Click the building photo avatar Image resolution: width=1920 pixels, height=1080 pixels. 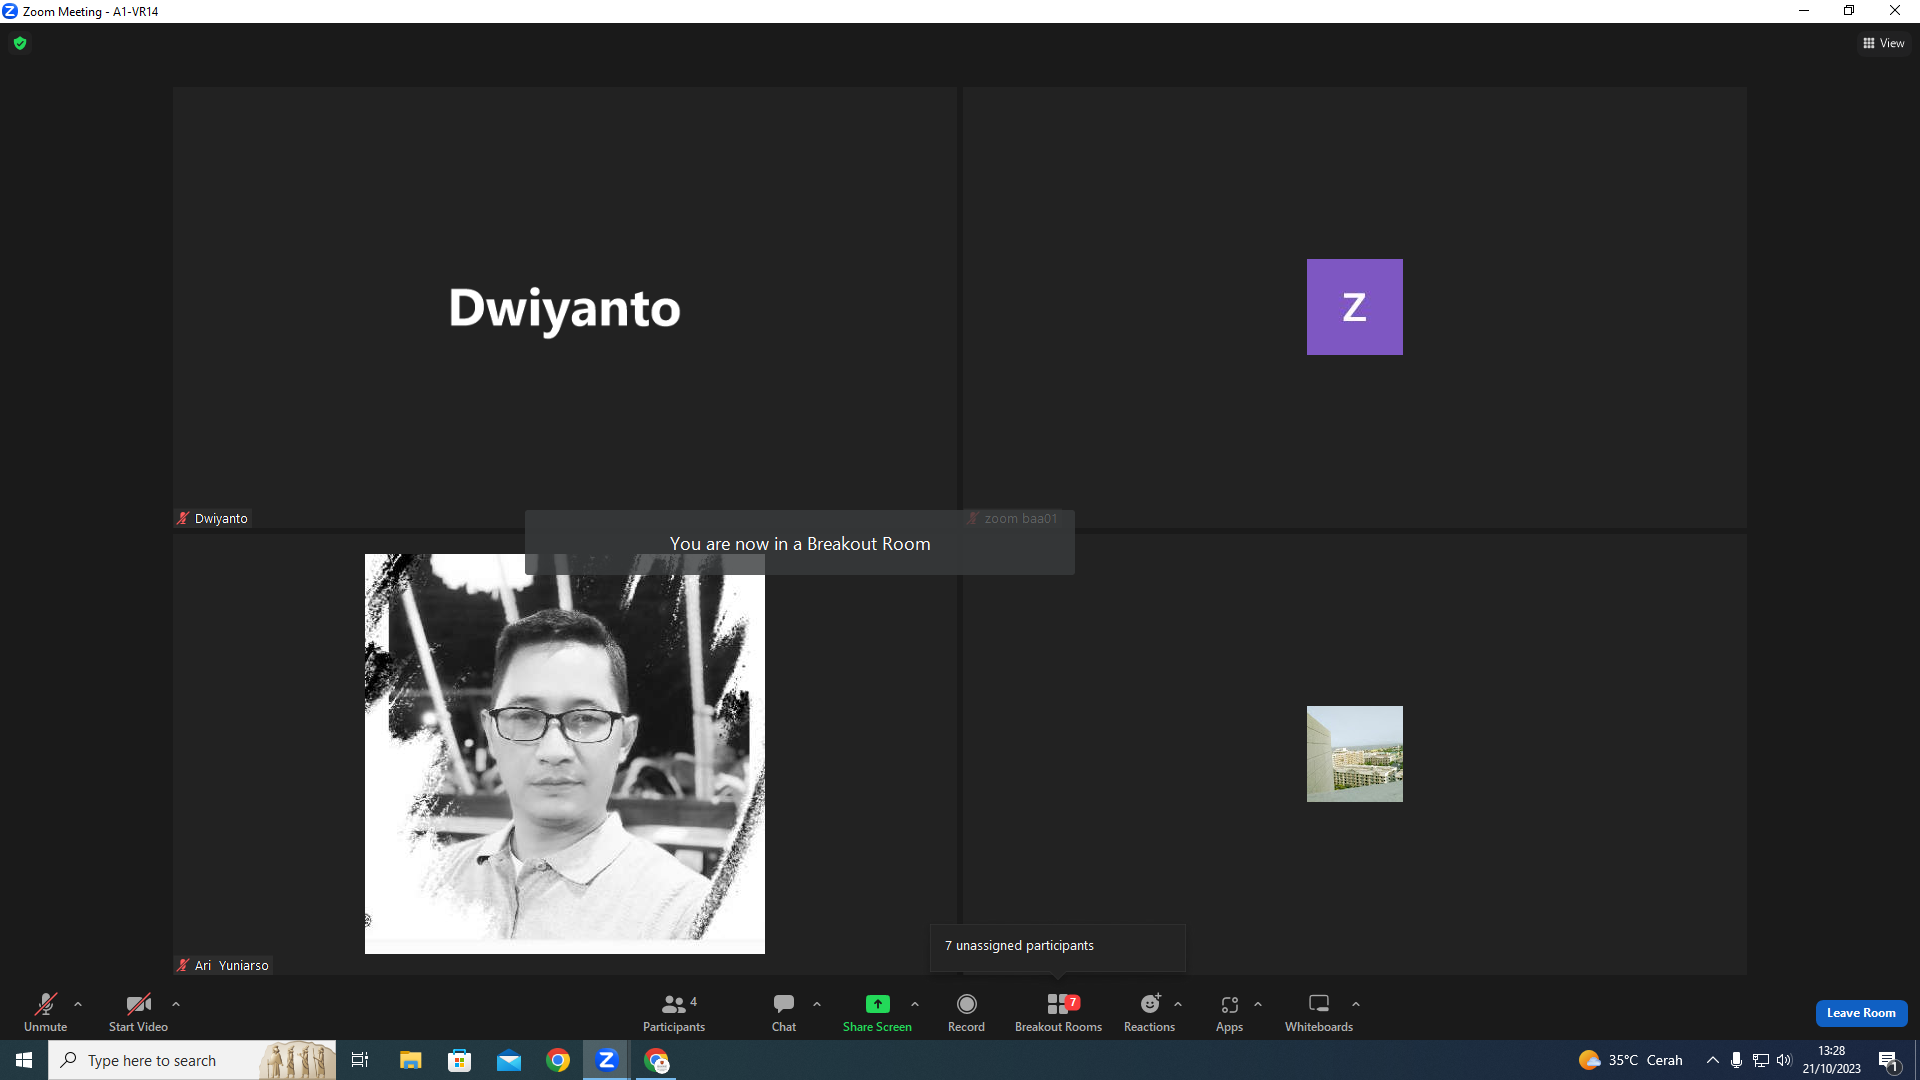[1355, 754]
